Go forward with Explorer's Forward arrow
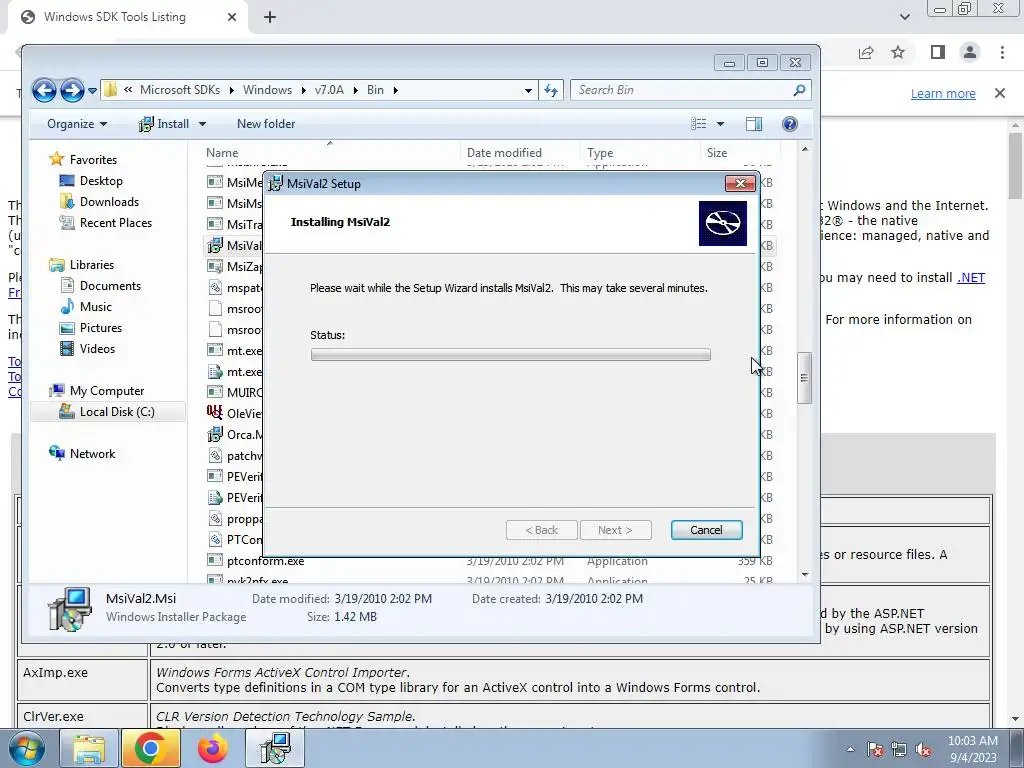 point(72,90)
